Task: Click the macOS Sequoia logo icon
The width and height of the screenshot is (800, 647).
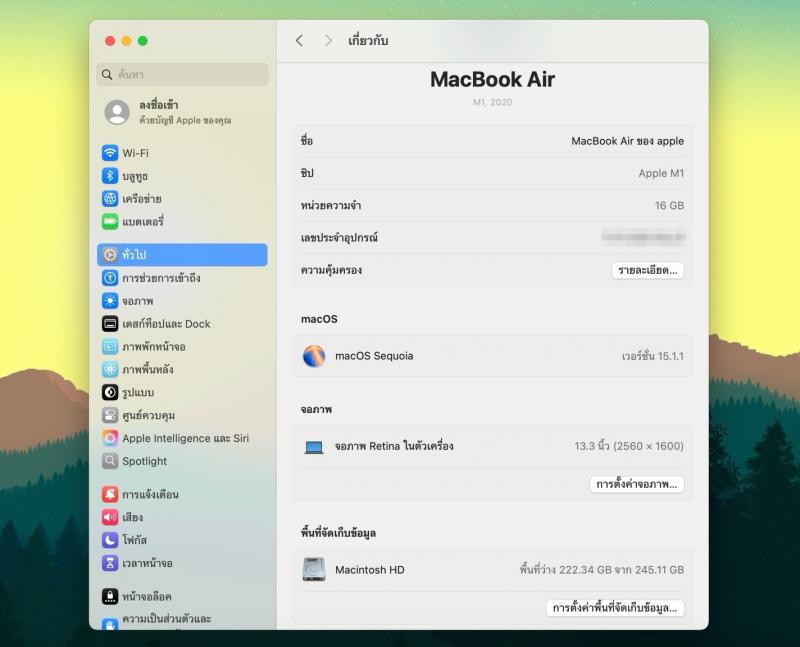Action: 314,356
